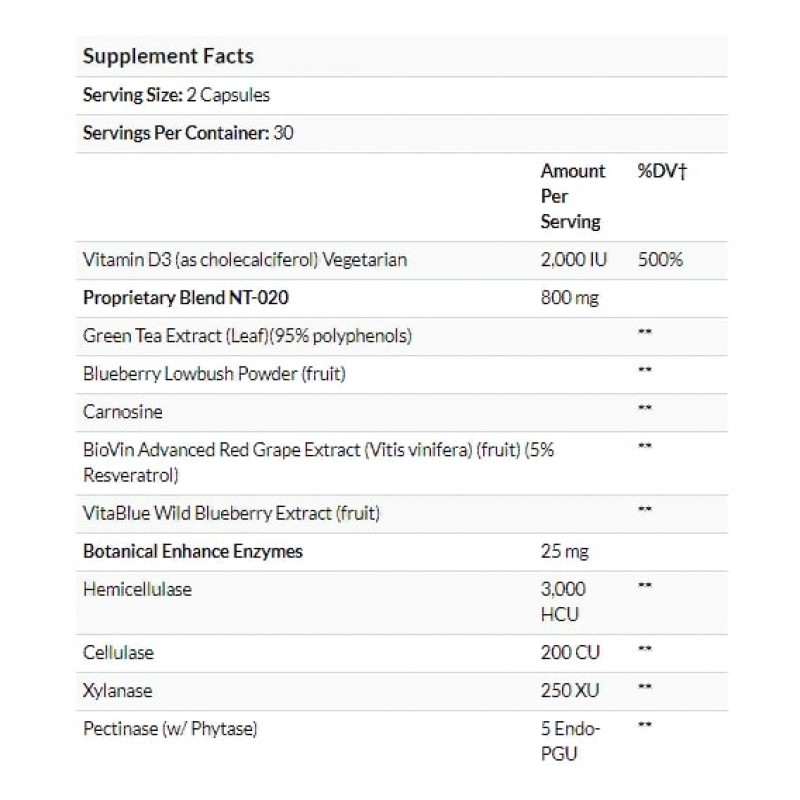
Task: Select the Cellulase 200 CU value
Action: 571,652
